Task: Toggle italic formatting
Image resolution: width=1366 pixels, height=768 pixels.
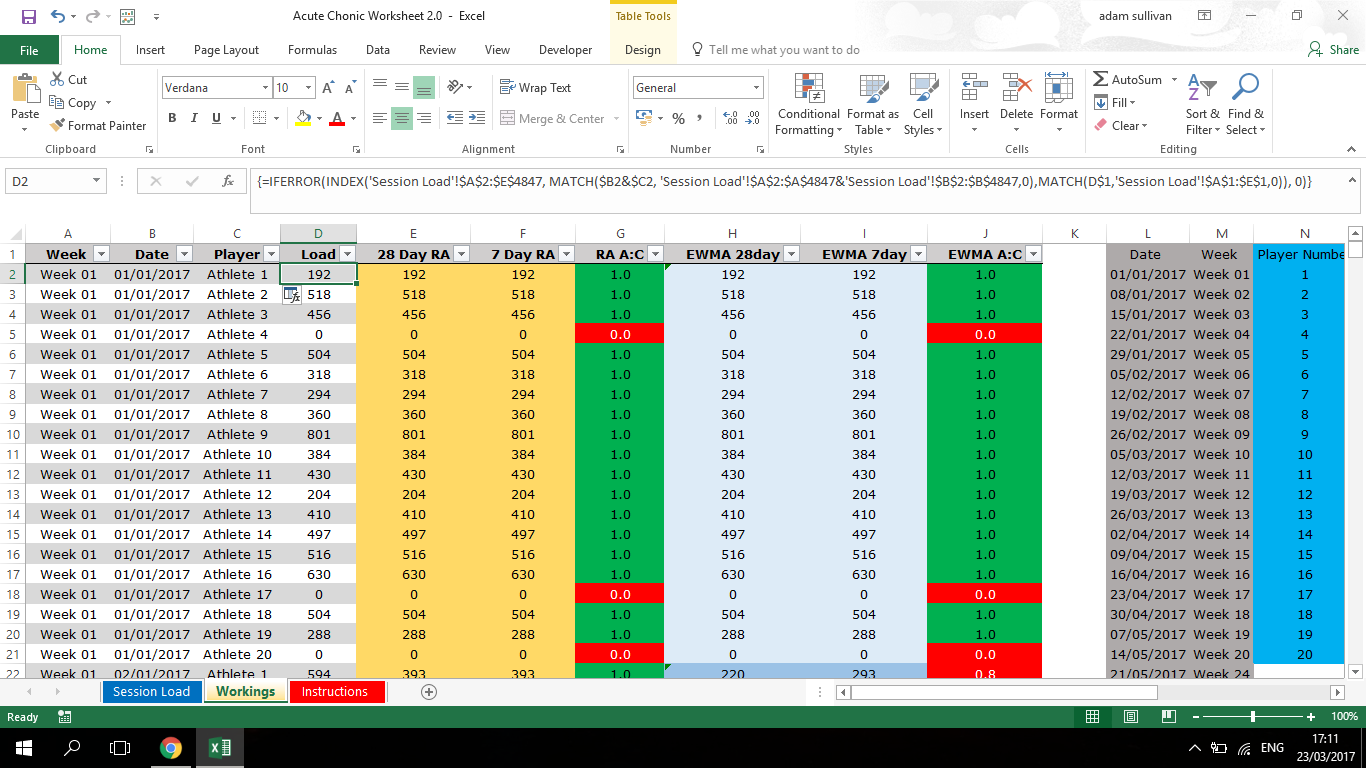Action: [194, 118]
